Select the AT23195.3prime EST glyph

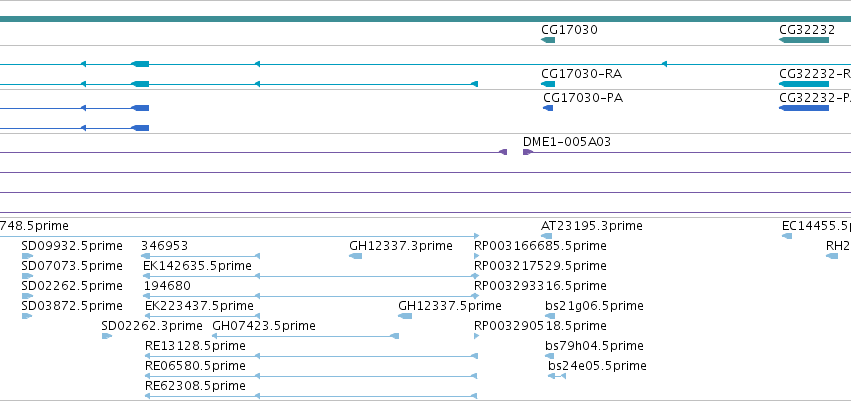(547, 236)
